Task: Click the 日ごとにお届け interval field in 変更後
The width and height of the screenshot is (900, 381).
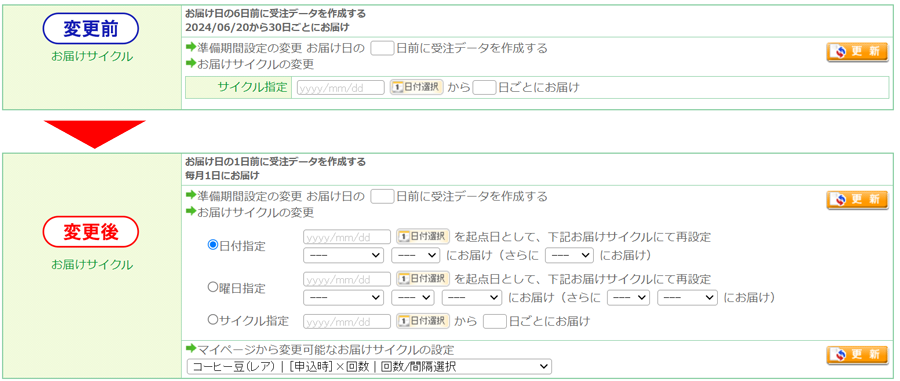Action: pyautogui.click(x=495, y=321)
